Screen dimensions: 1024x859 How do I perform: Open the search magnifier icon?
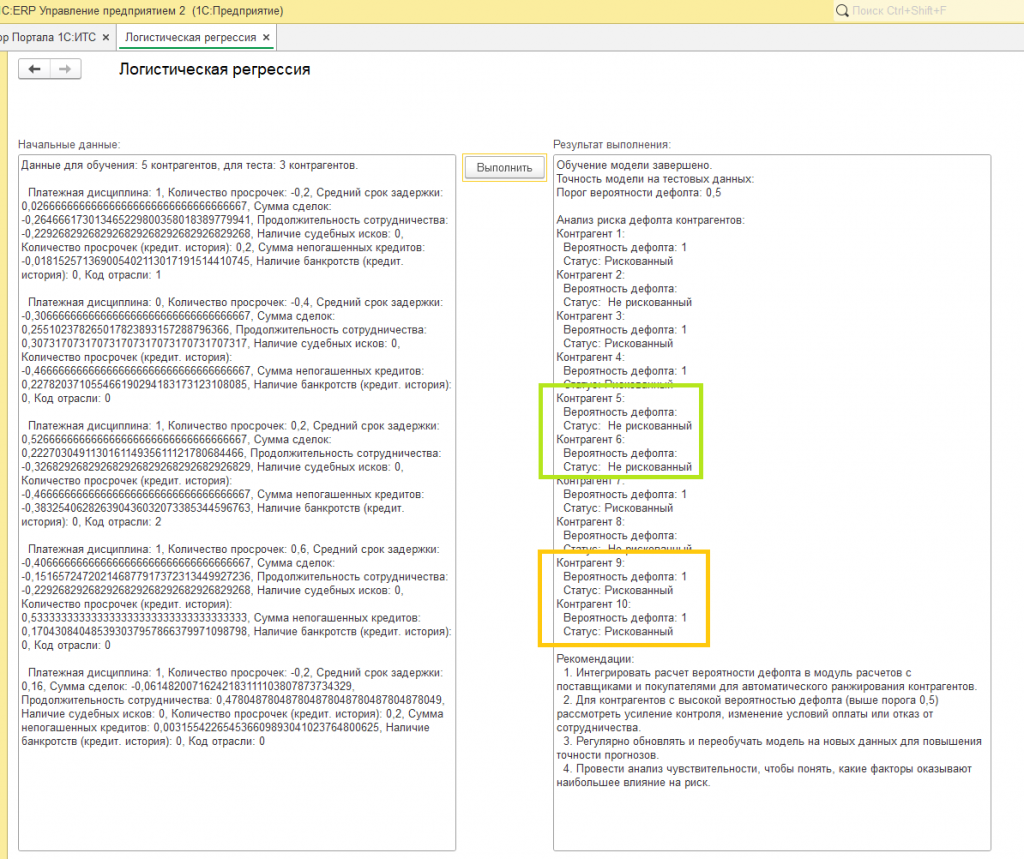(842, 10)
